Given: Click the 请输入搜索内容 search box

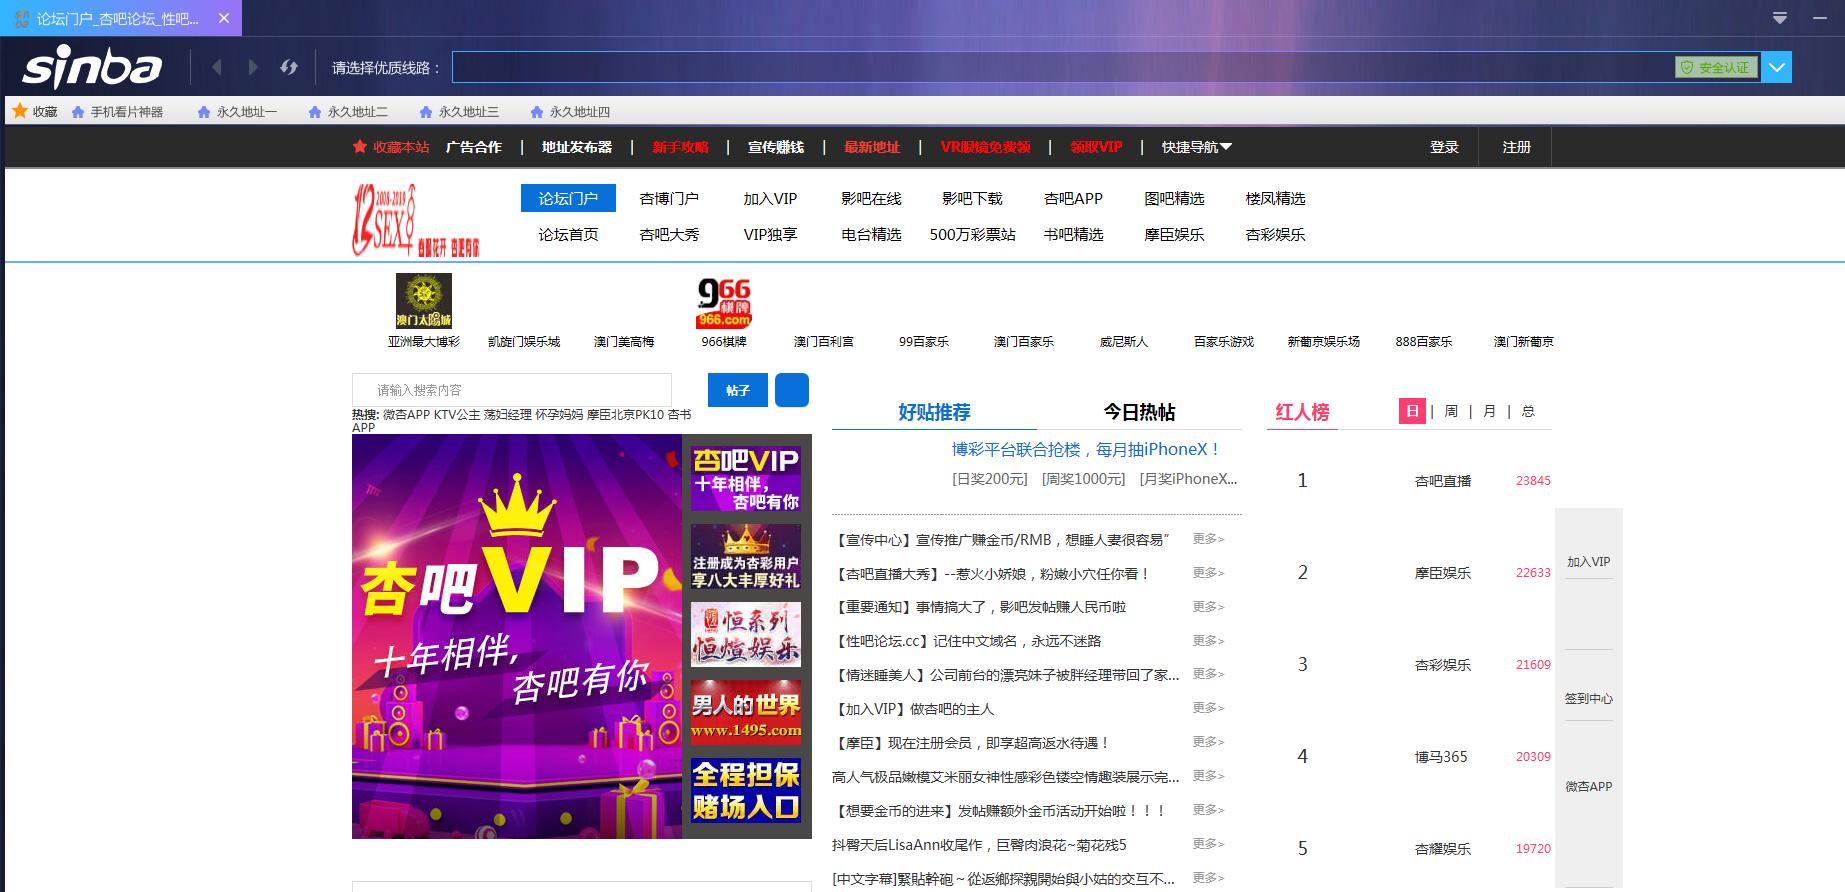Looking at the screenshot, I should point(512,390).
